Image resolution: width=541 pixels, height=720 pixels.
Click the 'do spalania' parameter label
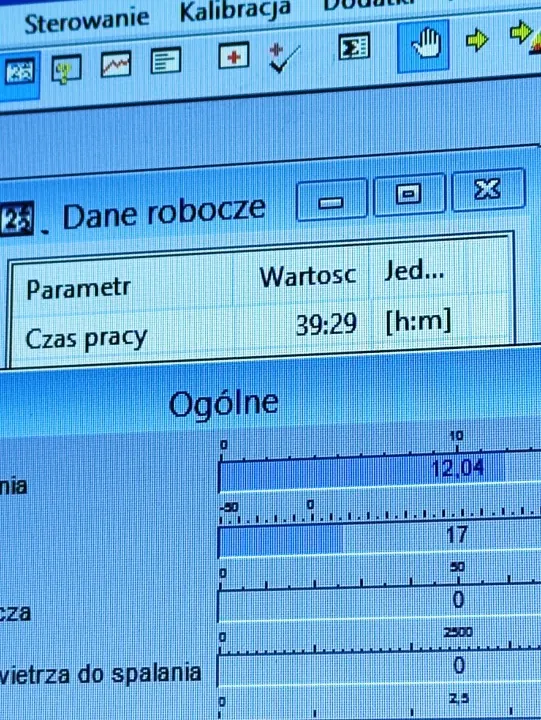pyautogui.click(x=139, y=674)
